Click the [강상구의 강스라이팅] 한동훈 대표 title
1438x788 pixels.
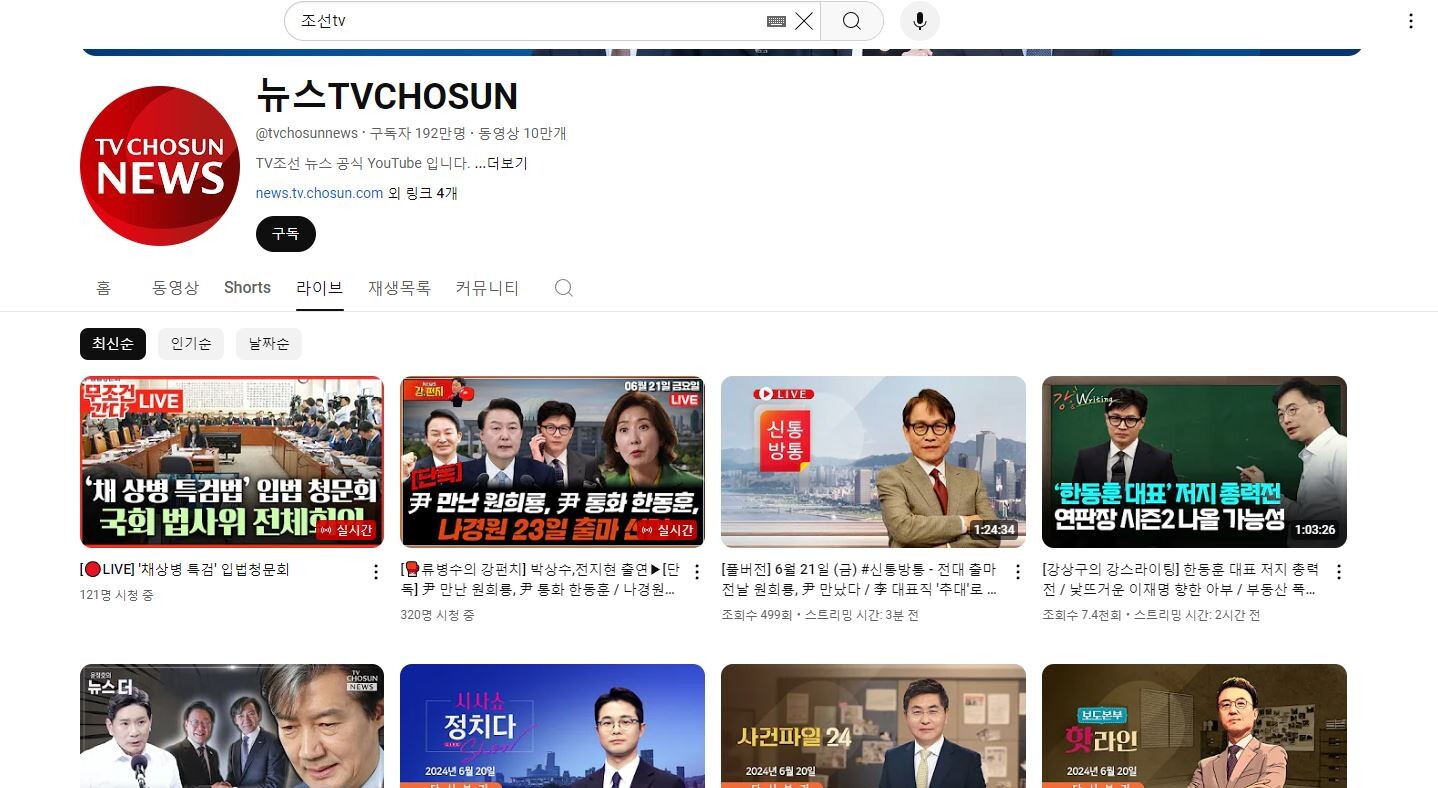point(1180,580)
